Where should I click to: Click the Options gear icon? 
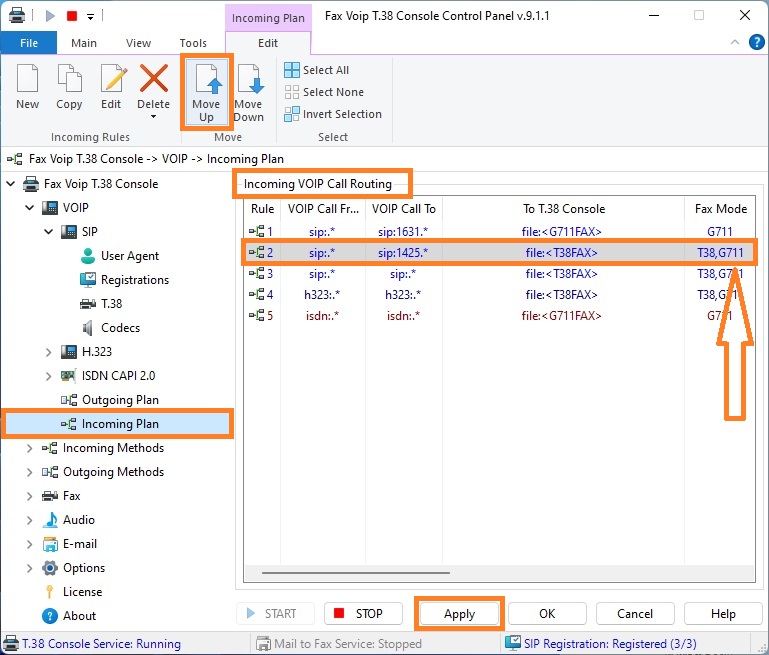click(50, 568)
